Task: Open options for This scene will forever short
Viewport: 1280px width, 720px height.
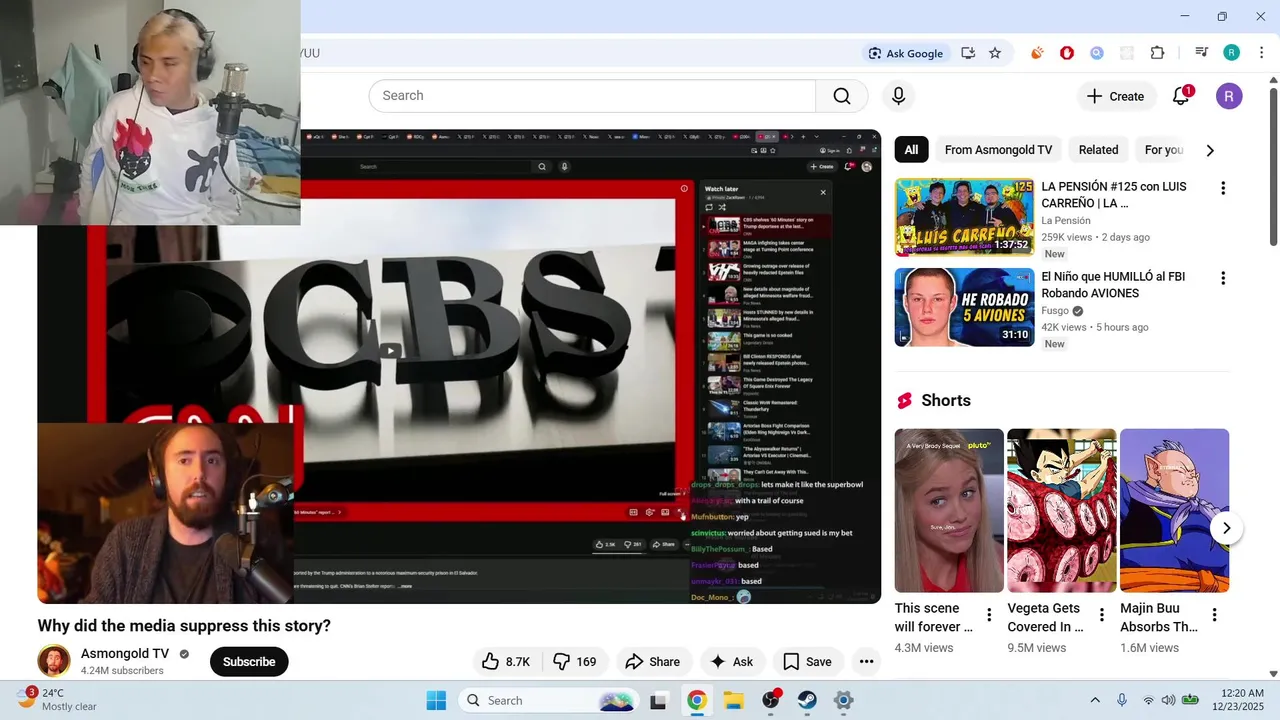Action: (x=989, y=615)
